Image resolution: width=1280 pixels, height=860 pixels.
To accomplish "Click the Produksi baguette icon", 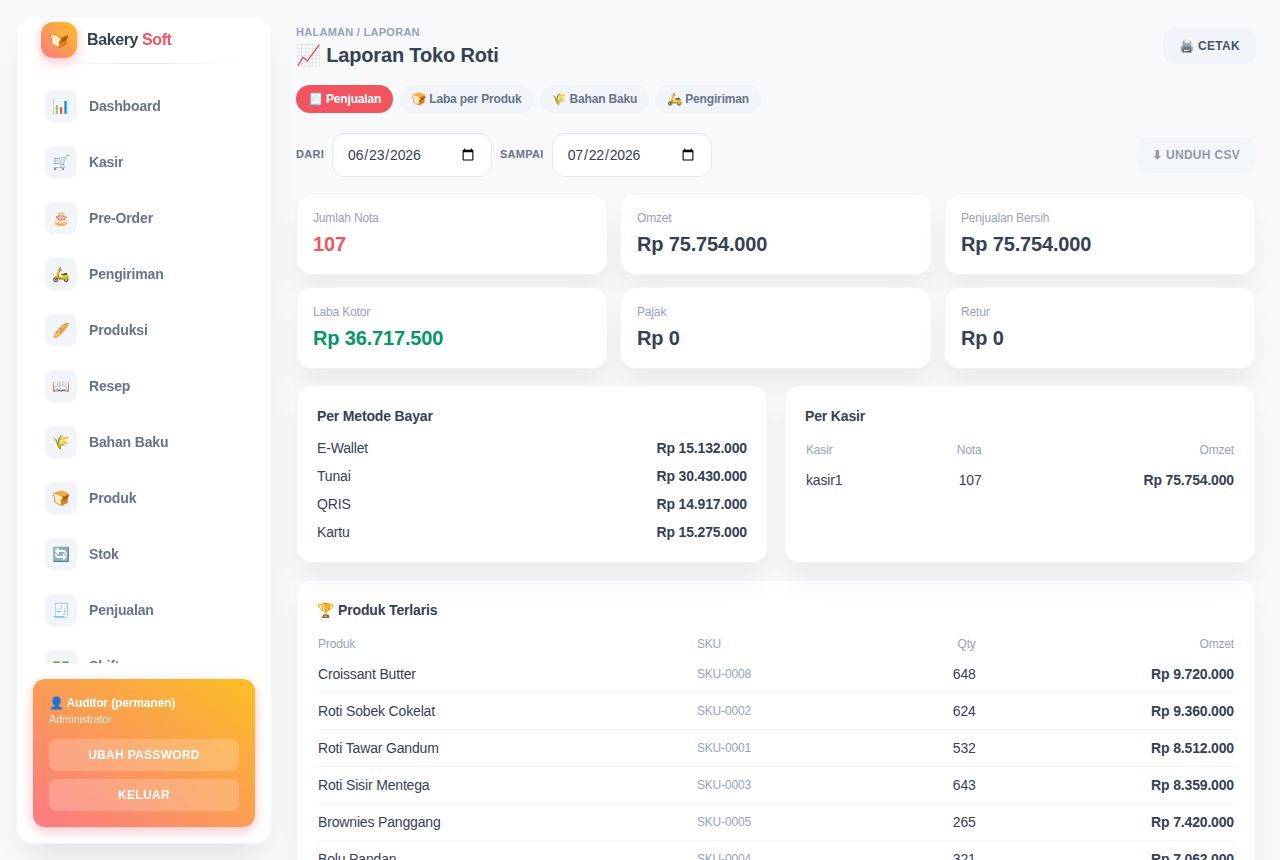I will point(61,330).
